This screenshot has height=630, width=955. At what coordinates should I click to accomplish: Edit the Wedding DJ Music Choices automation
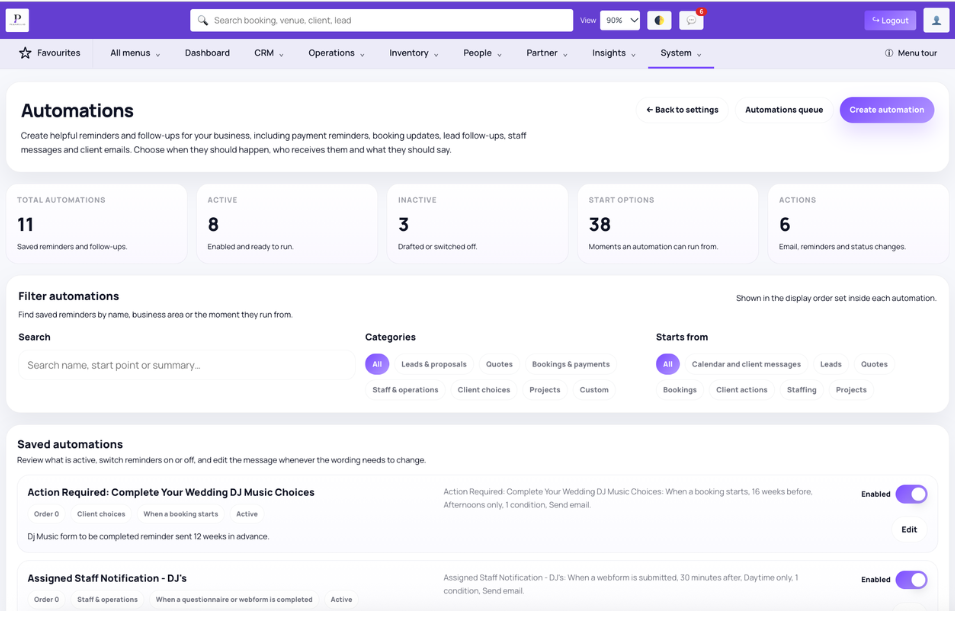point(909,529)
